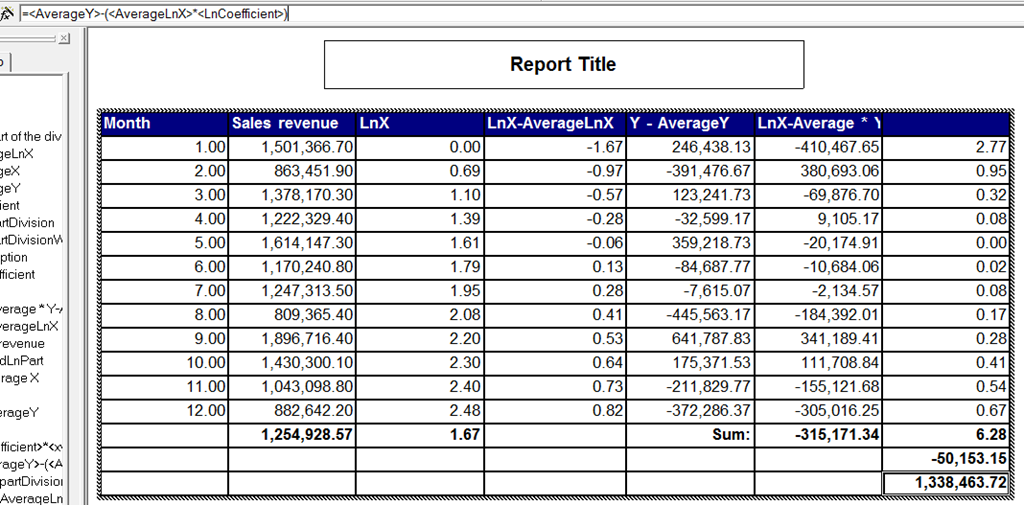Click the sales revenue cell 1,170,240.80
This screenshot has width=1024, height=505.
click(x=291, y=267)
